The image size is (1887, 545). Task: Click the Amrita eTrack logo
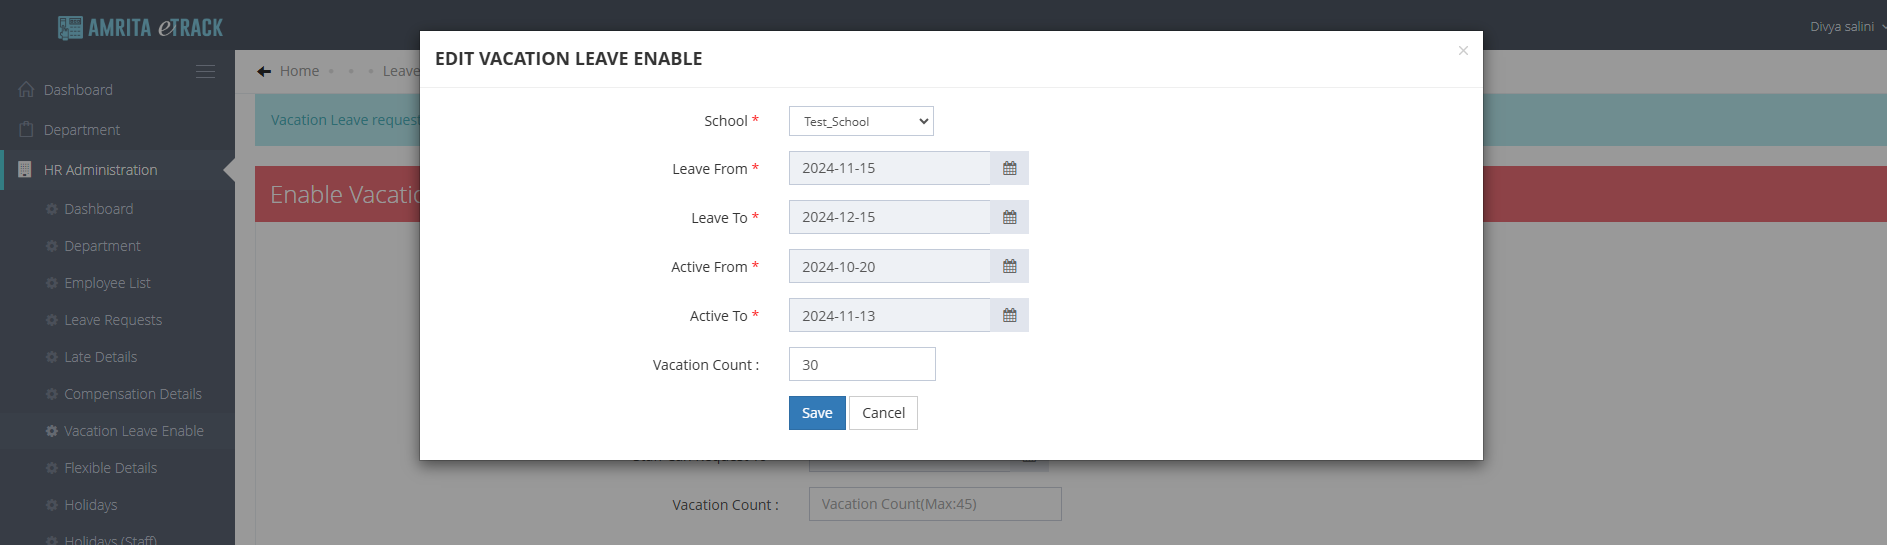pyautogui.click(x=140, y=27)
